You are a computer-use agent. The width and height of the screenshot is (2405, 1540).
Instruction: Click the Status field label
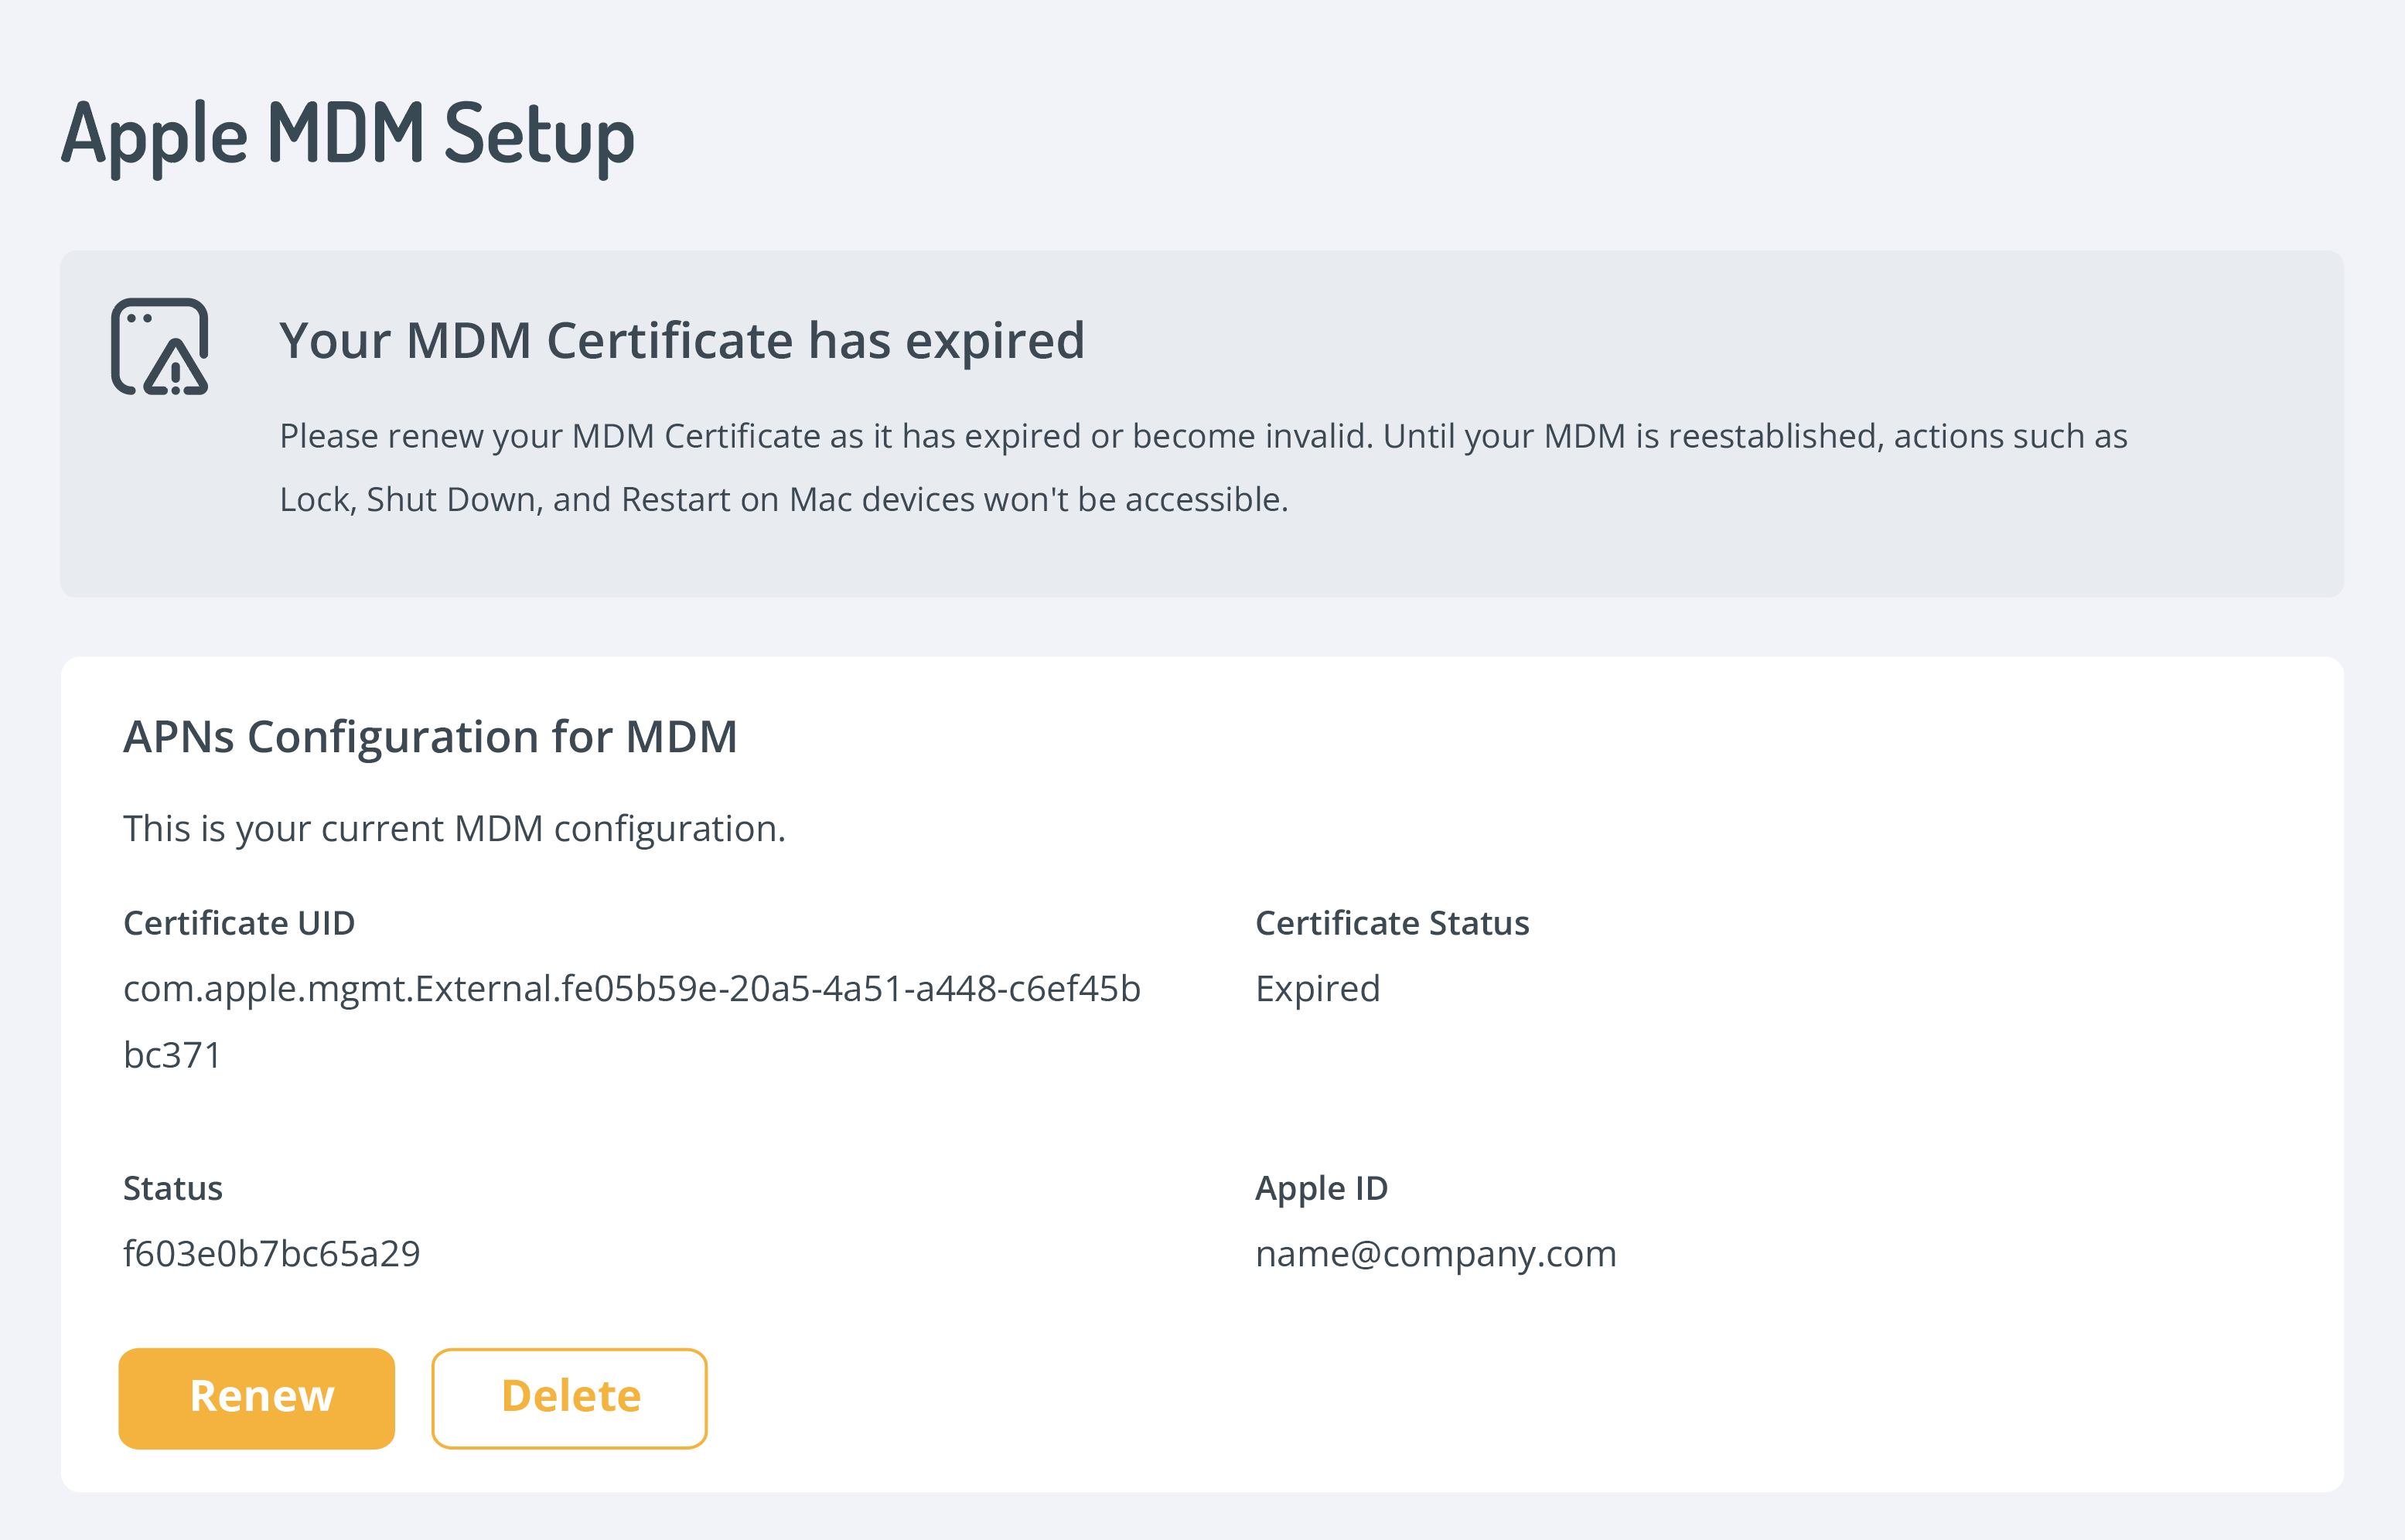(x=172, y=1188)
